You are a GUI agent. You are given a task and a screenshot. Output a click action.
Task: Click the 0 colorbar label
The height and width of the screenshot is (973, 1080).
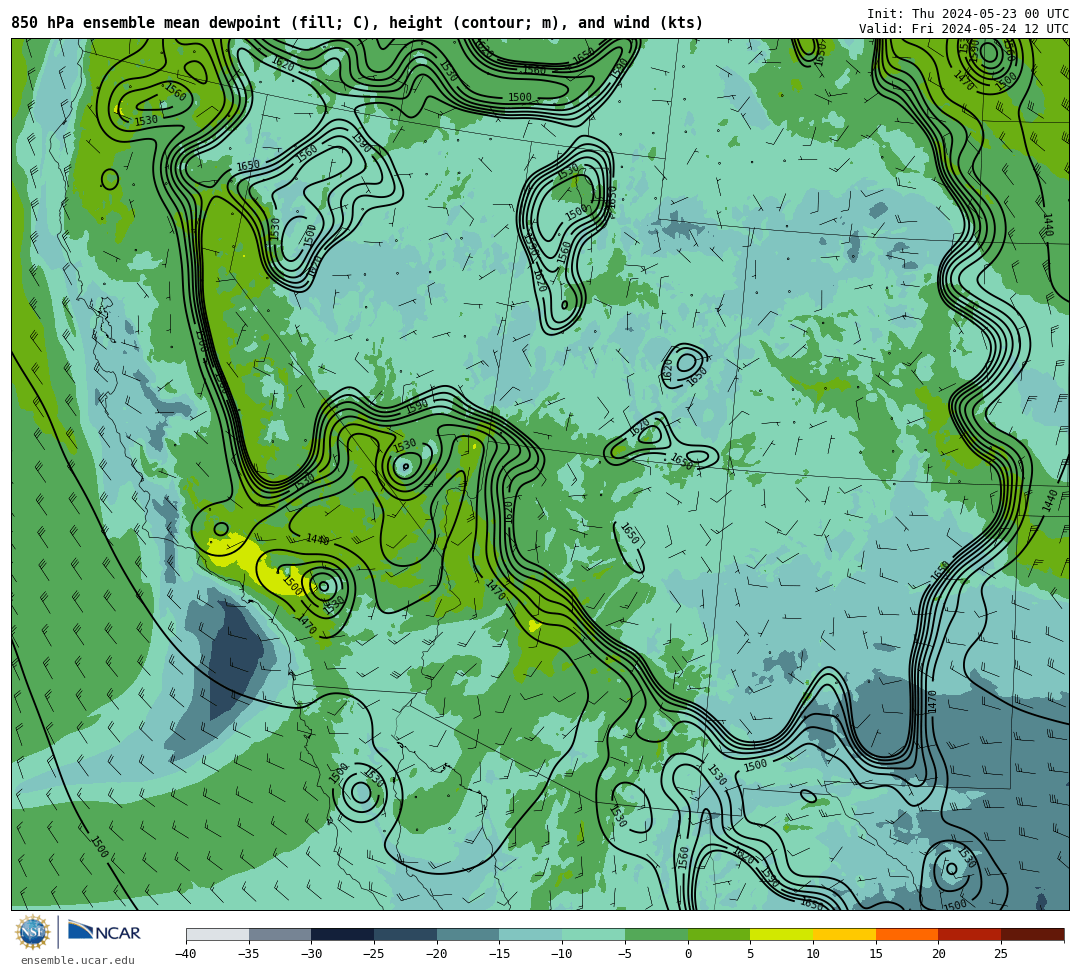pos(687,954)
